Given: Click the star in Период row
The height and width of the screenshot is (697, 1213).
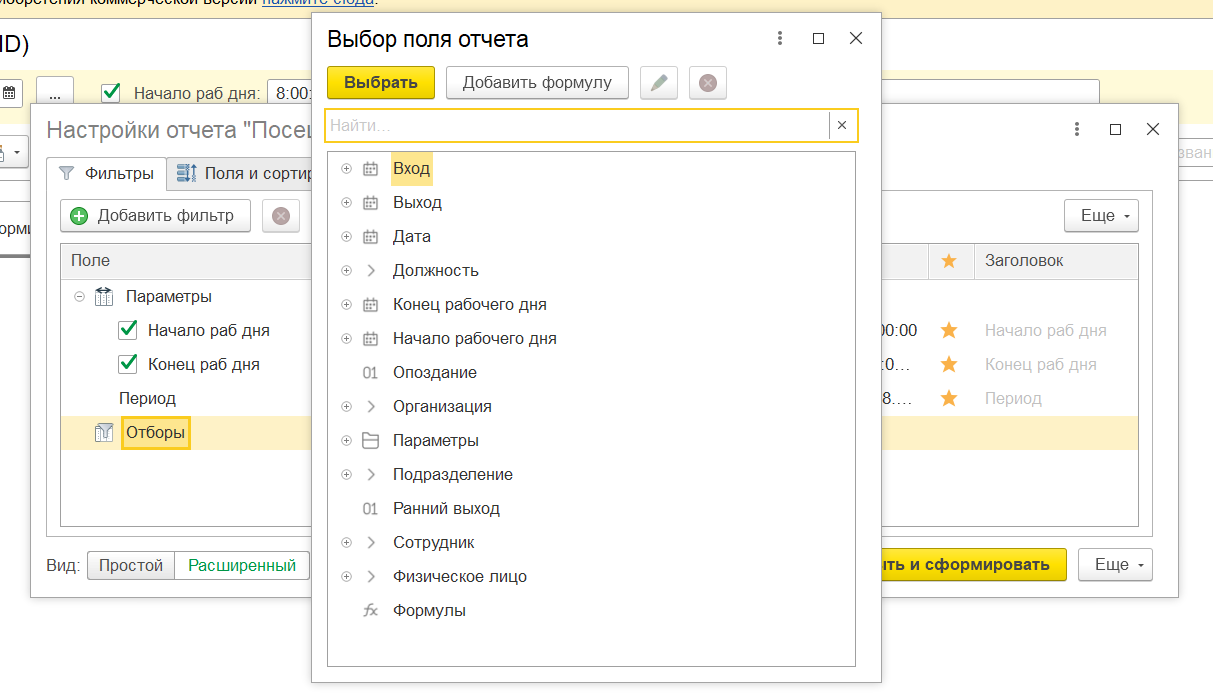Looking at the screenshot, I should click(949, 398).
